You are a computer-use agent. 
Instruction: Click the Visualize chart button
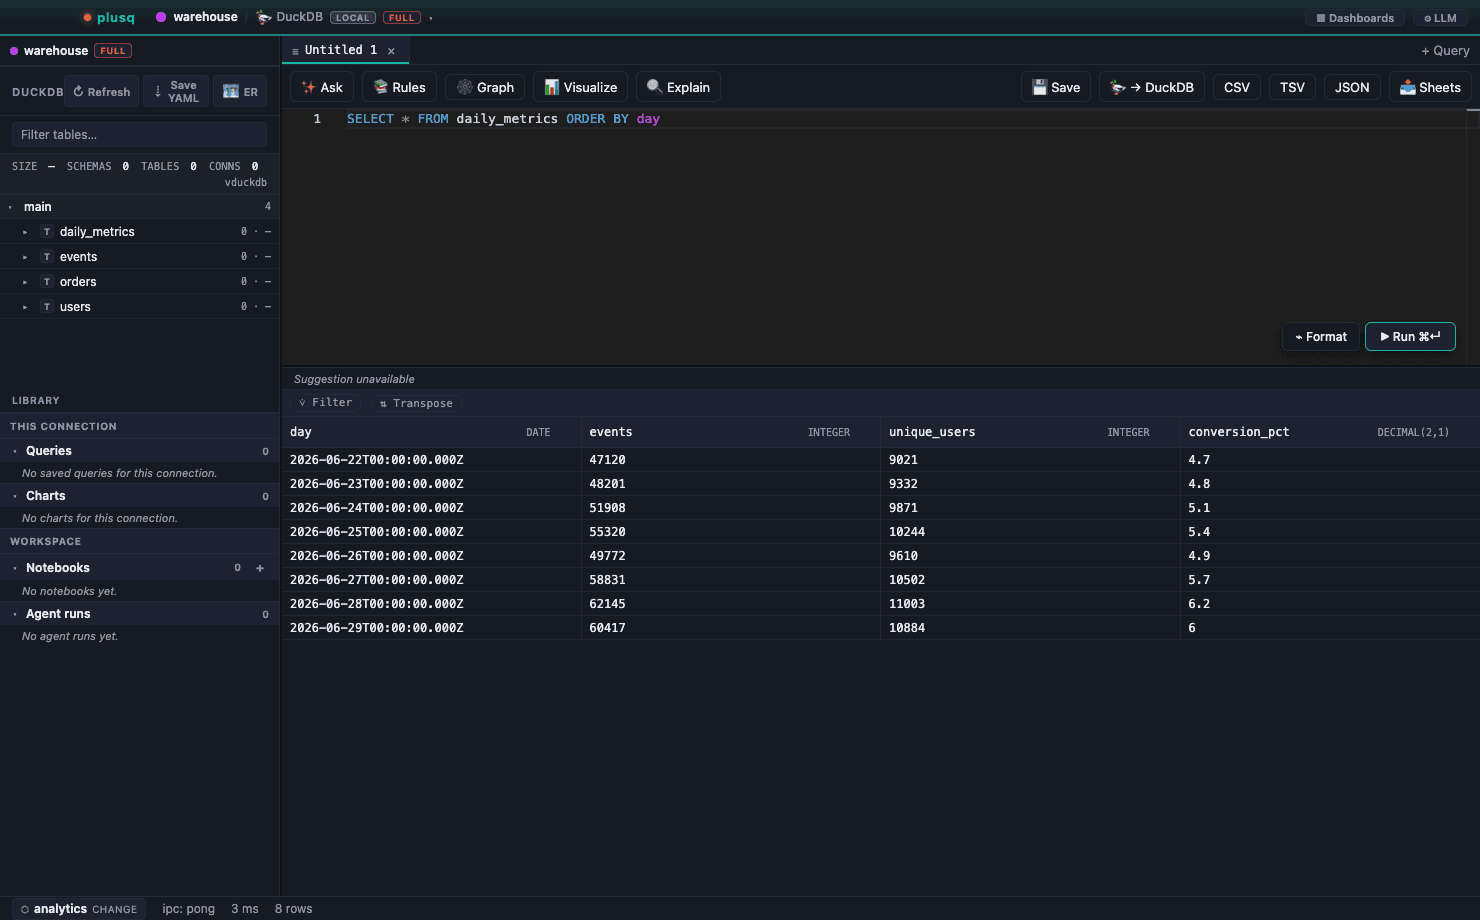click(580, 87)
